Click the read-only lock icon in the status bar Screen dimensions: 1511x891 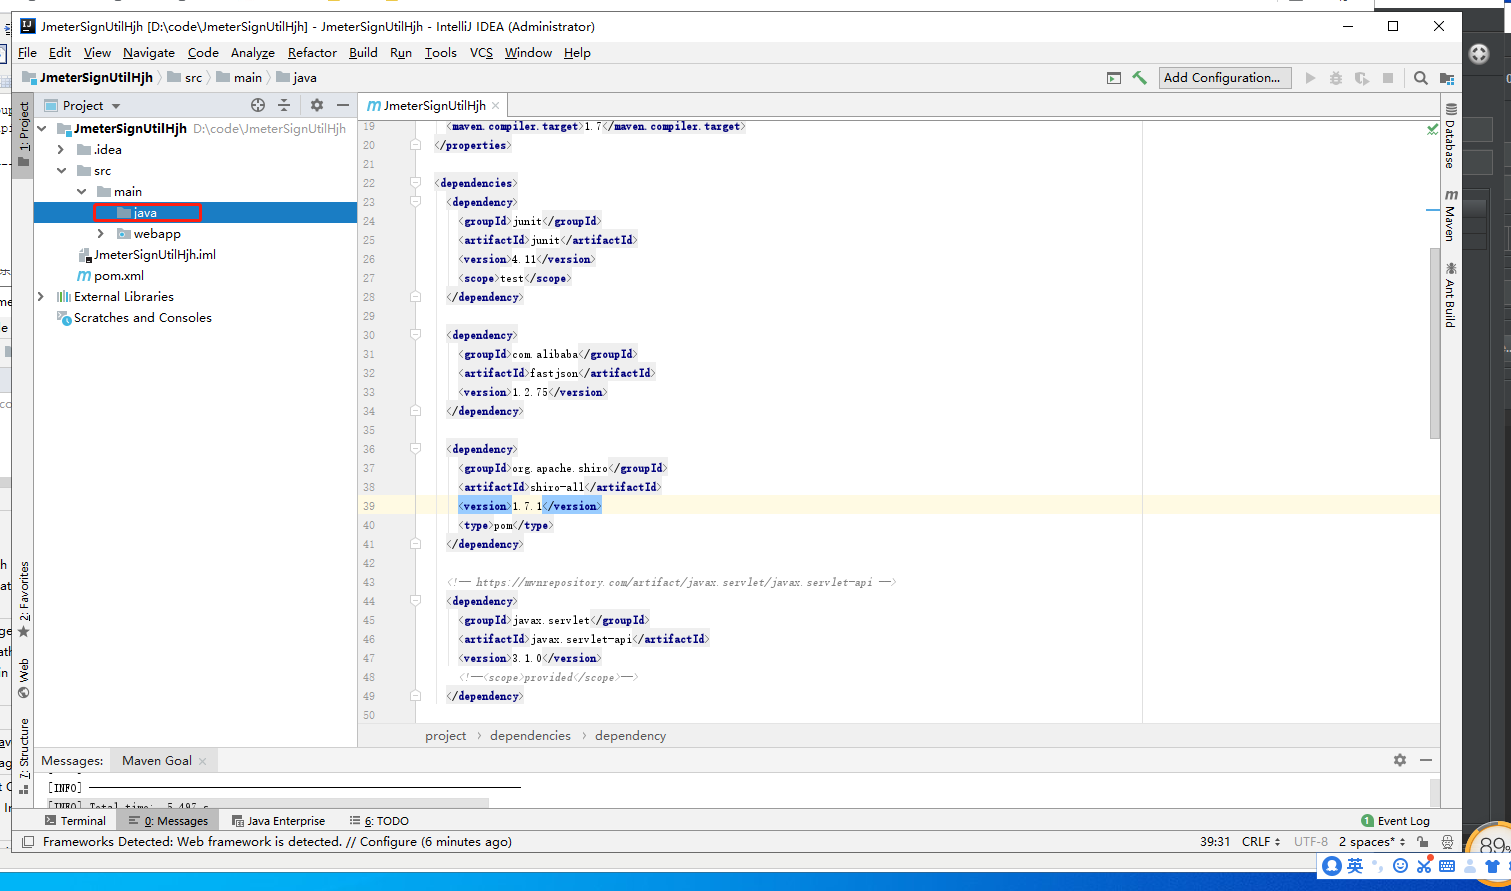pos(1422,842)
